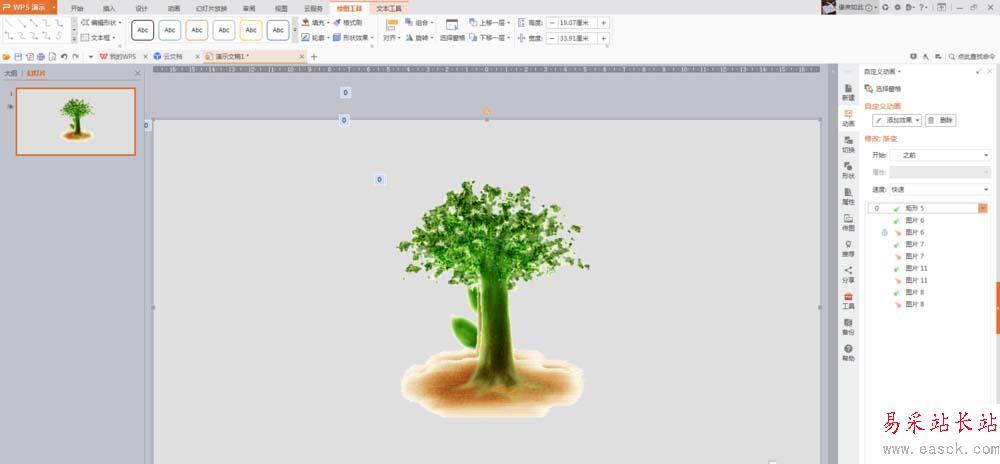The width and height of the screenshot is (1000, 464).
Task: Open the 添加效果 dropdown button
Action: pyautogui.click(x=897, y=120)
